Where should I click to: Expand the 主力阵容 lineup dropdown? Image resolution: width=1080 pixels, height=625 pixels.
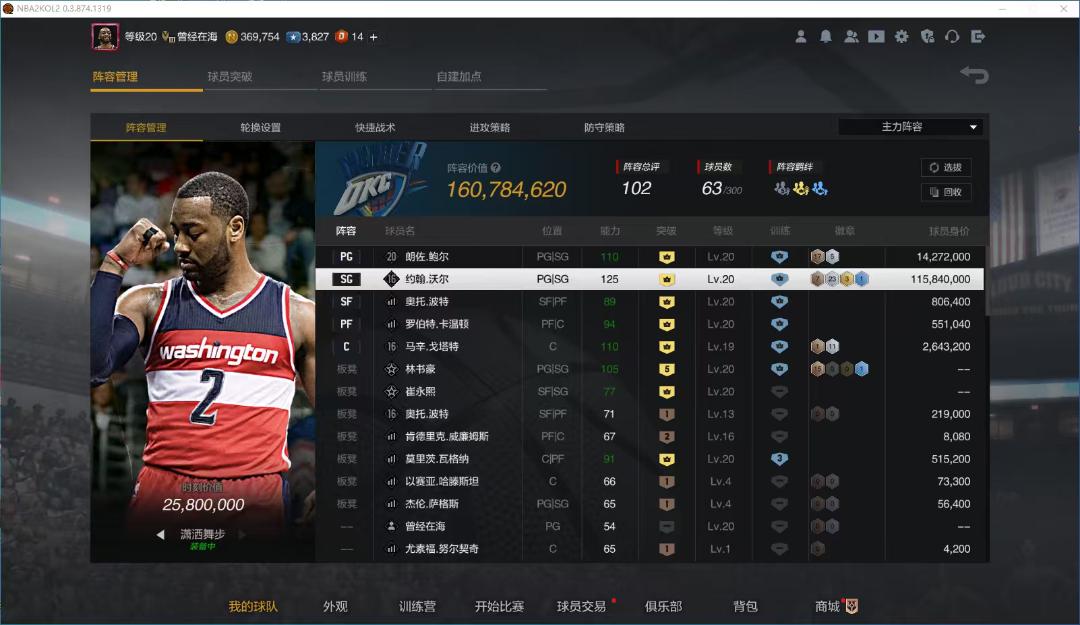point(911,127)
